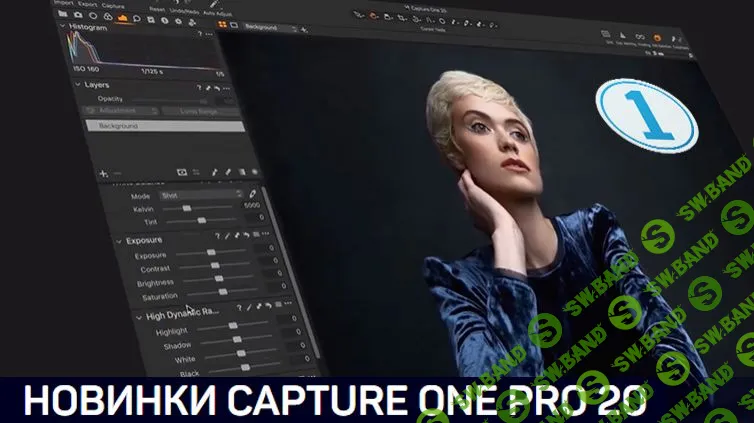Toggle the Proofing glasses icon

click(640, 37)
